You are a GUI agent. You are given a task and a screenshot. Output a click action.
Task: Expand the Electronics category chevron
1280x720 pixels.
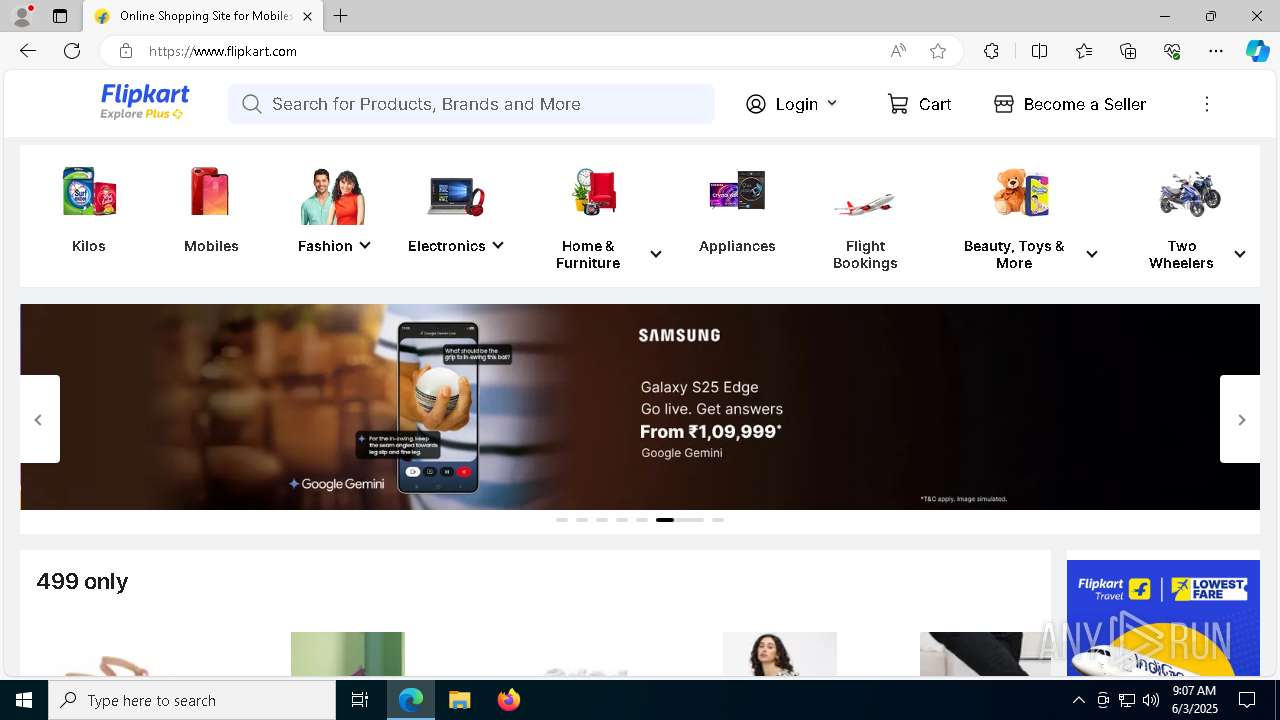[x=498, y=245]
